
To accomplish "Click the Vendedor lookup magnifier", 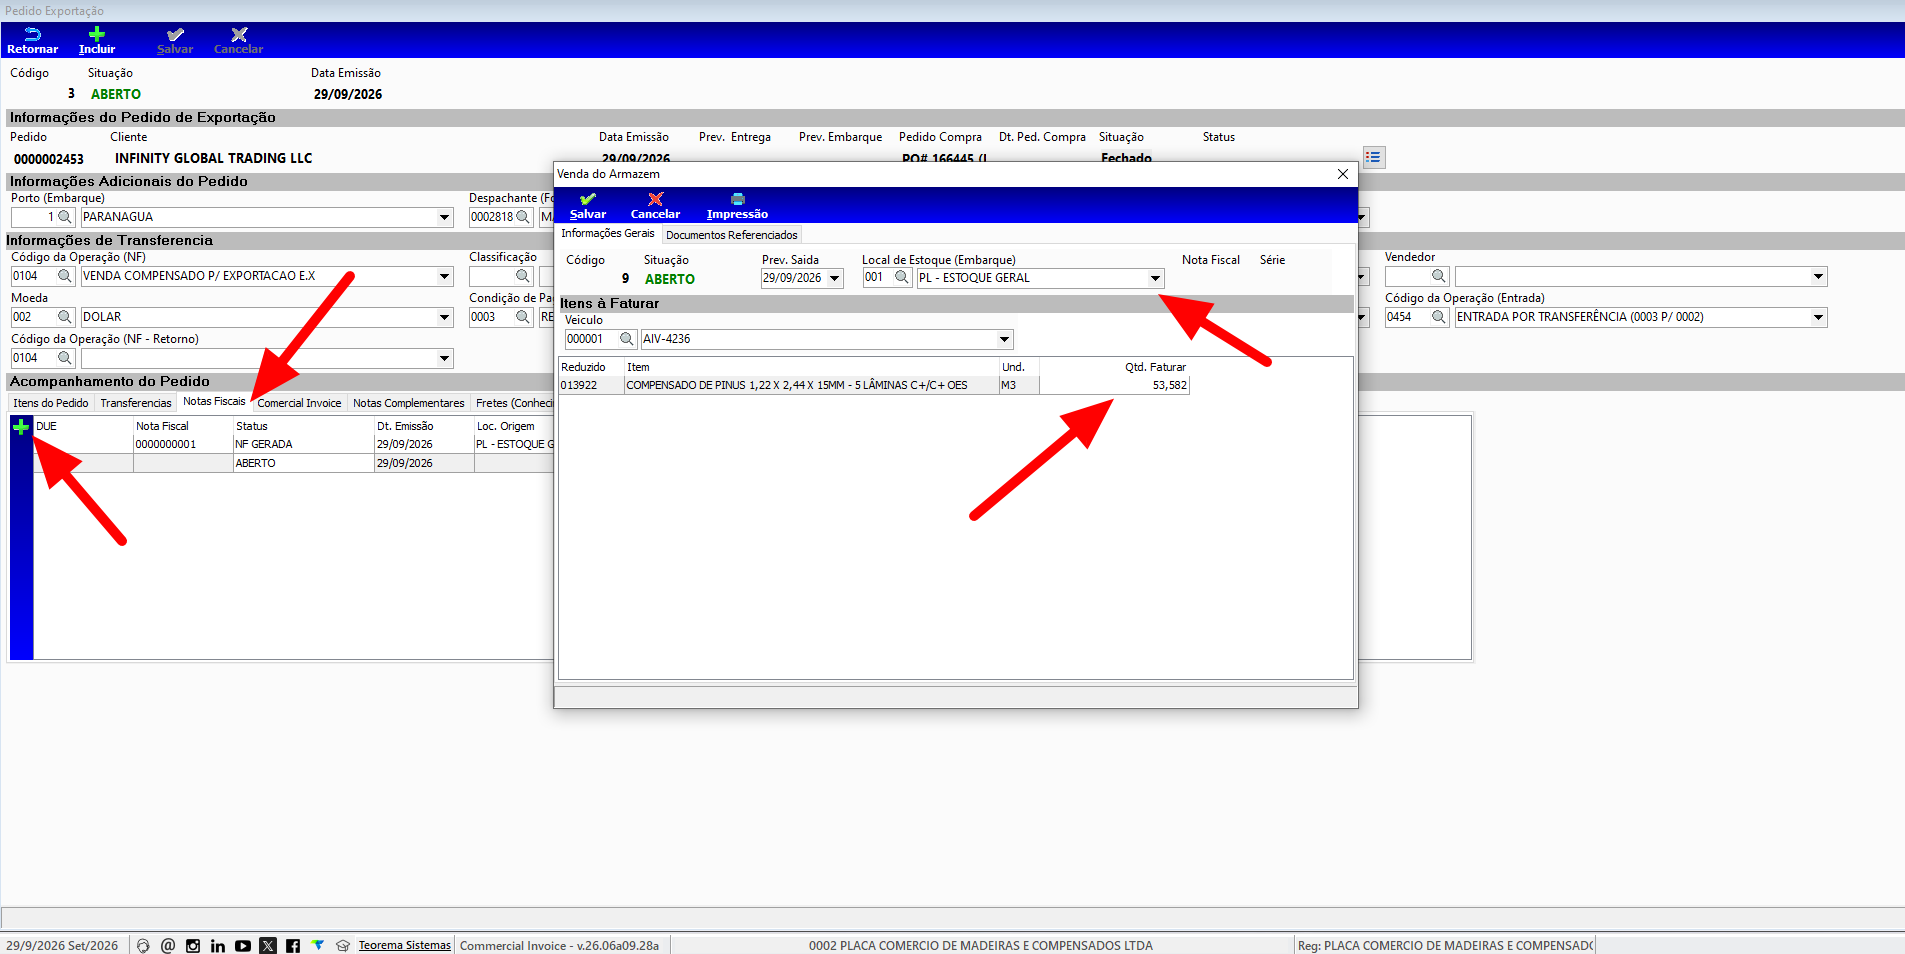I will click(x=1438, y=276).
